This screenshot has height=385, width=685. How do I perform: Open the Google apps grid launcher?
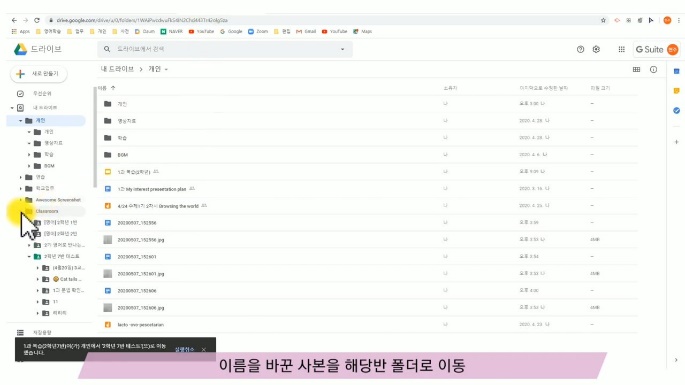pos(621,49)
